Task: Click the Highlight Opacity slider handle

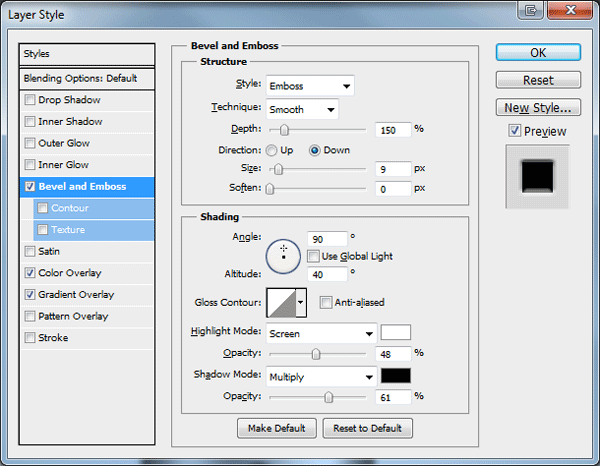Action: coord(316,354)
